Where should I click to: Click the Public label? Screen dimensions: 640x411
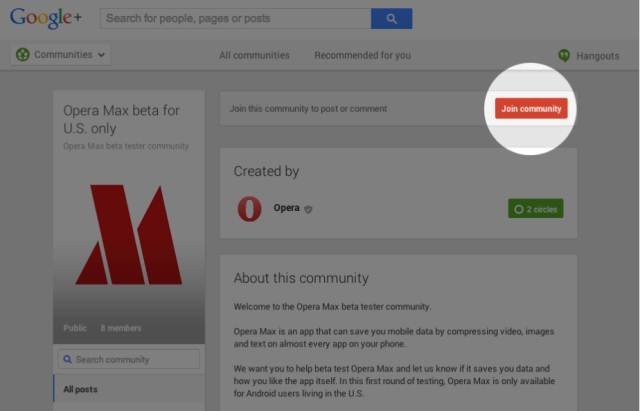75,328
